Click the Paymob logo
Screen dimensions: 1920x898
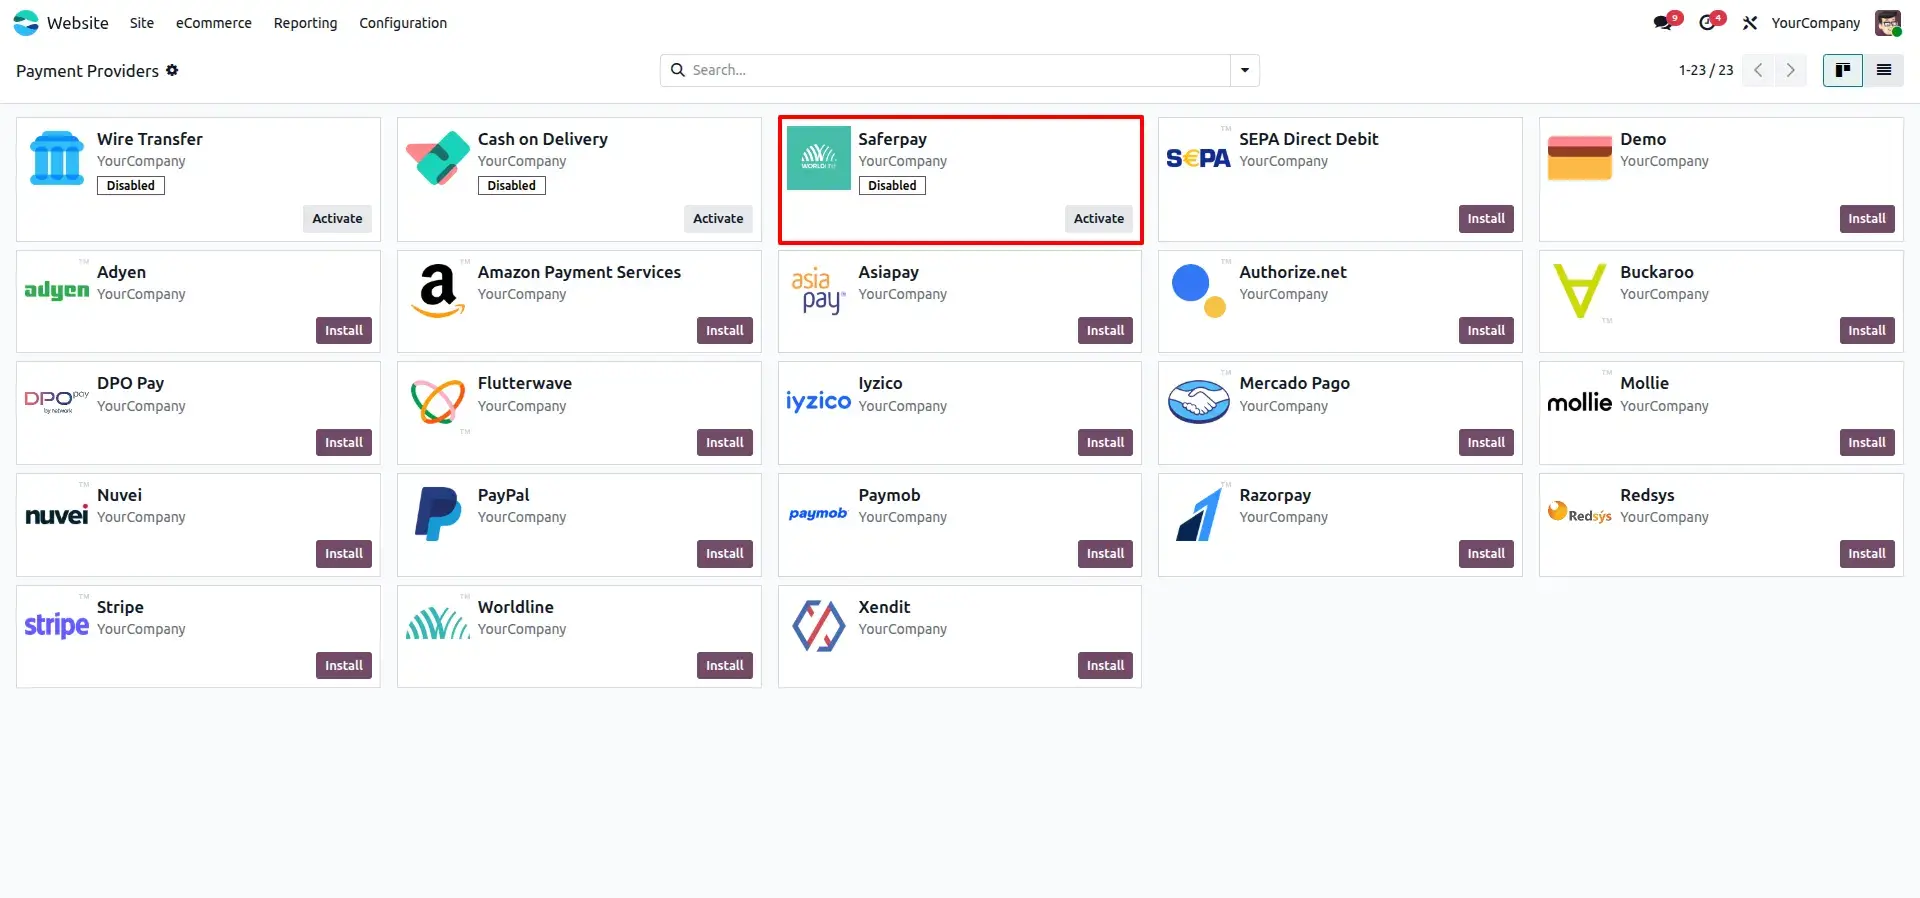818,514
